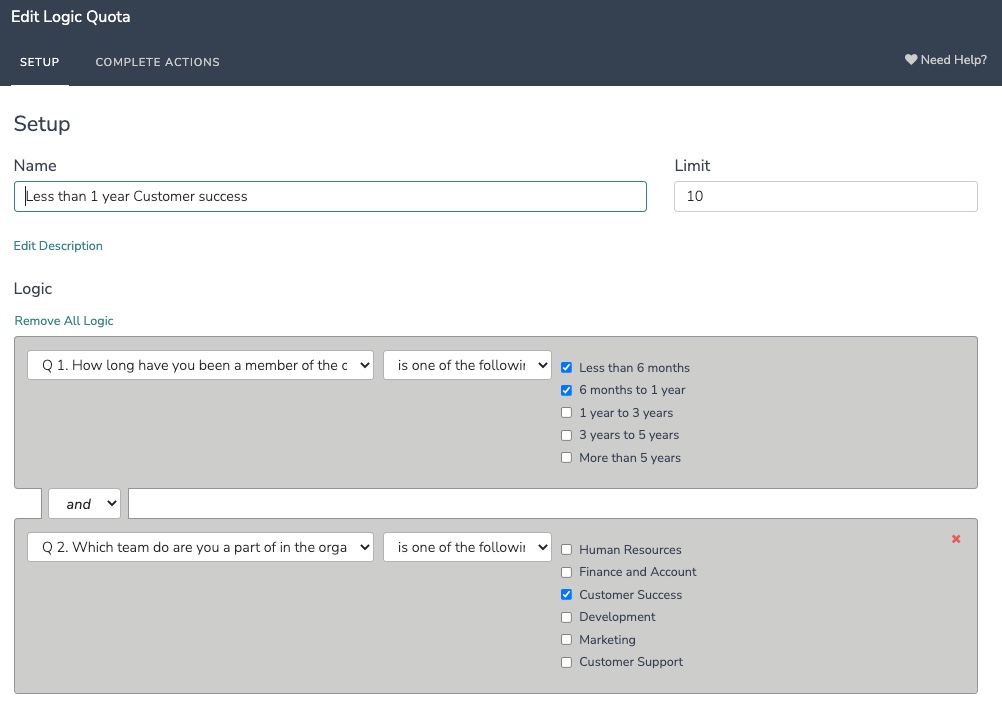Image resolution: width=1002 pixels, height=702 pixels.
Task: Uncheck the Less than 6 months checkbox
Action: coord(567,368)
